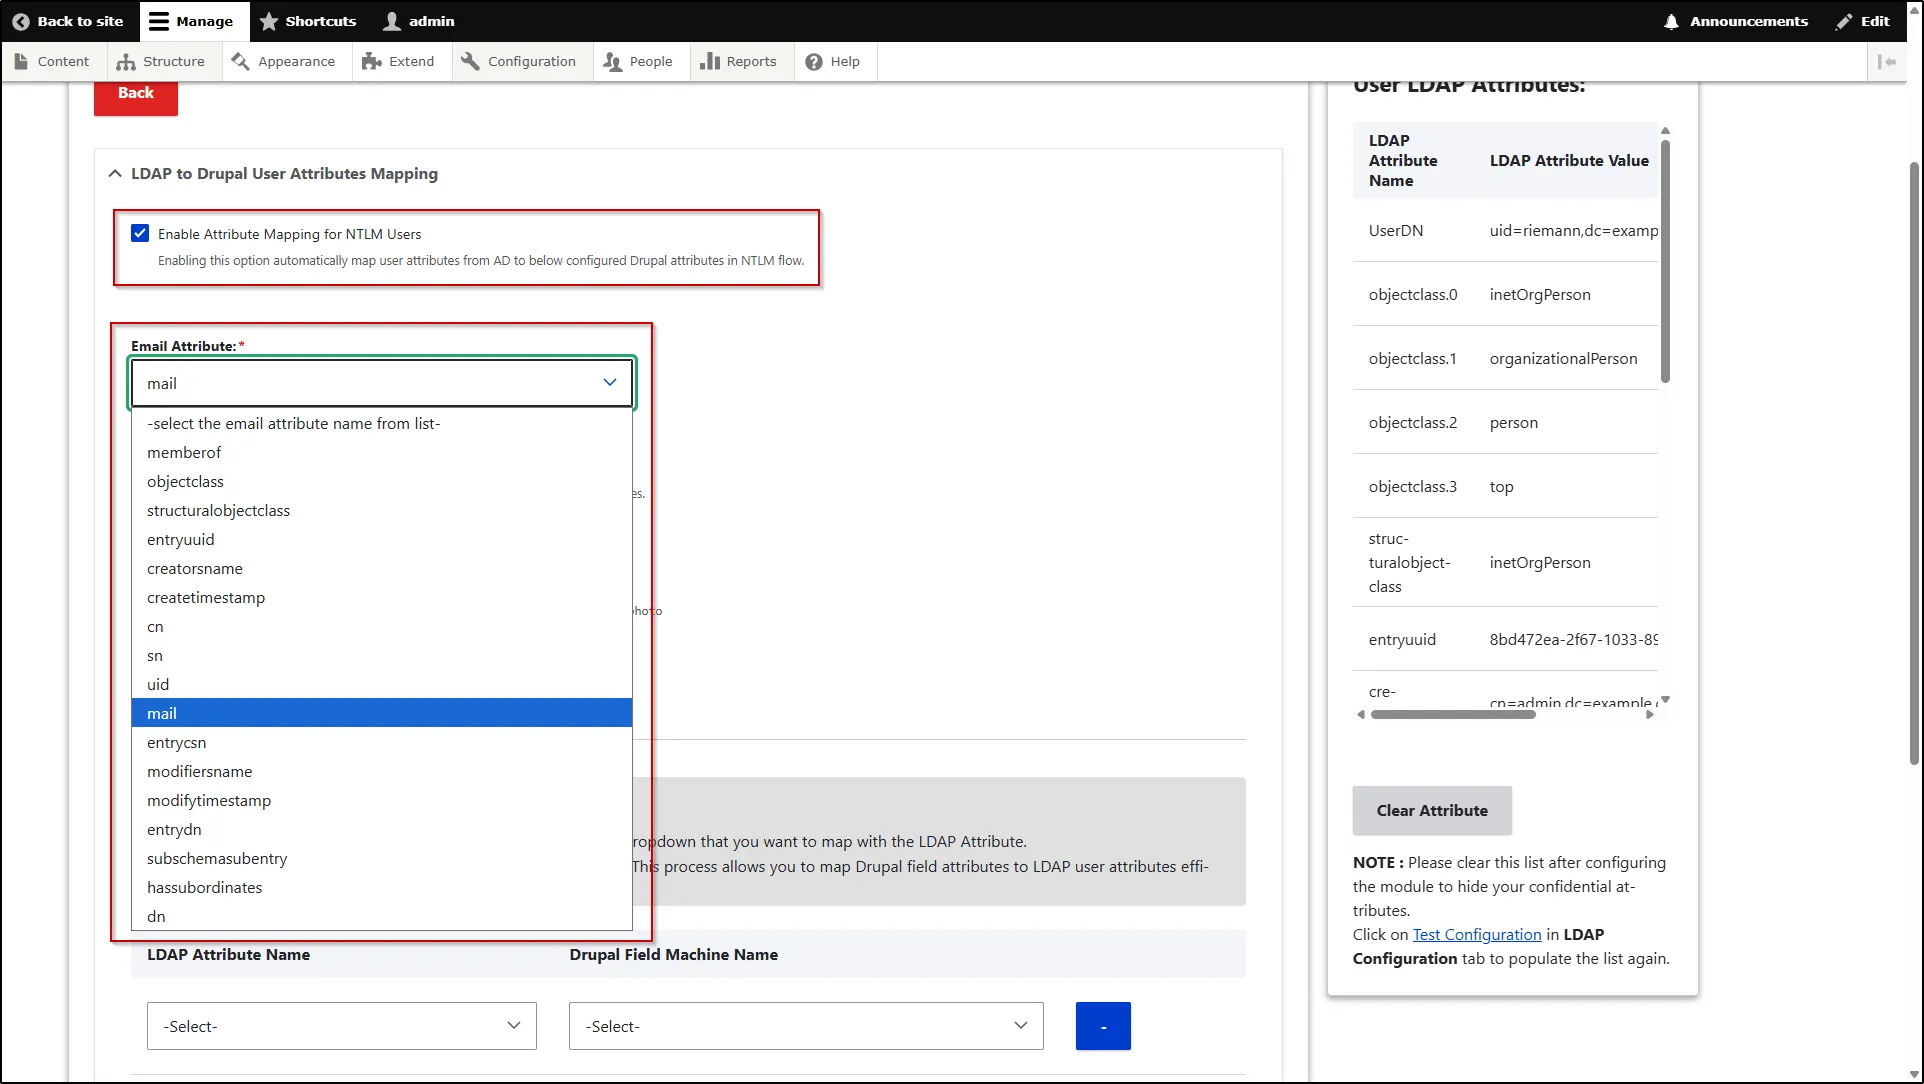Collapse the LDAP to Drupal User Attributes Mapping section
The height and width of the screenshot is (1084, 1924).
(115, 173)
